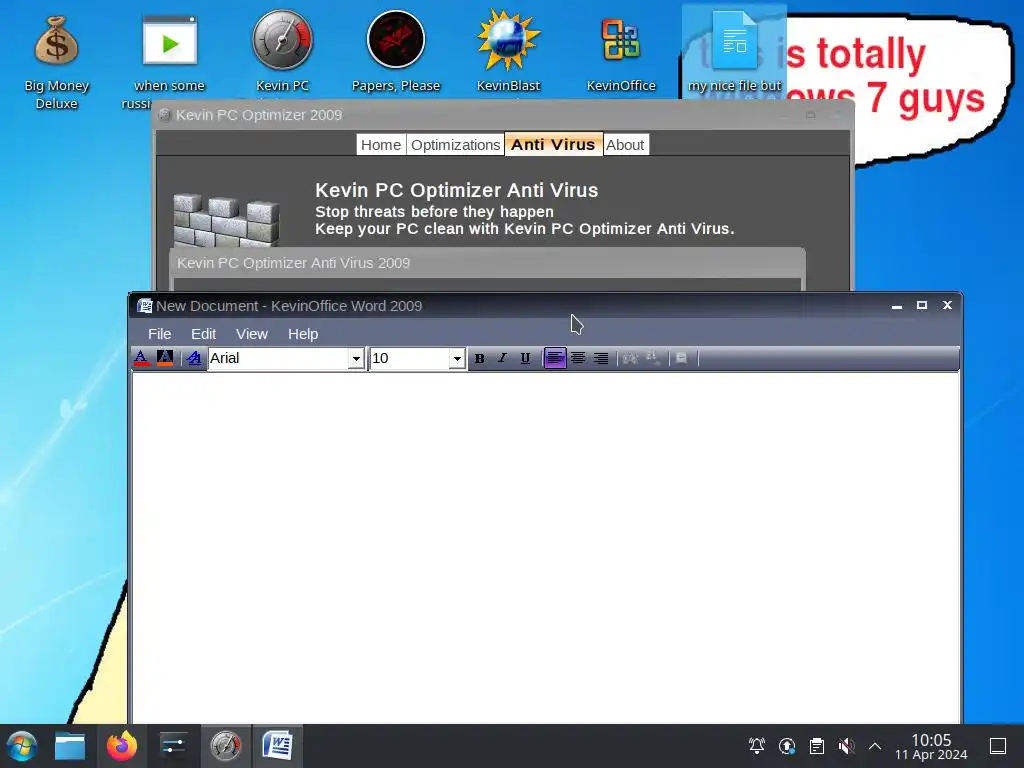Open the About tab in Kevin PC Optimizer
The width and height of the screenshot is (1024, 768).
click(625, 144)
